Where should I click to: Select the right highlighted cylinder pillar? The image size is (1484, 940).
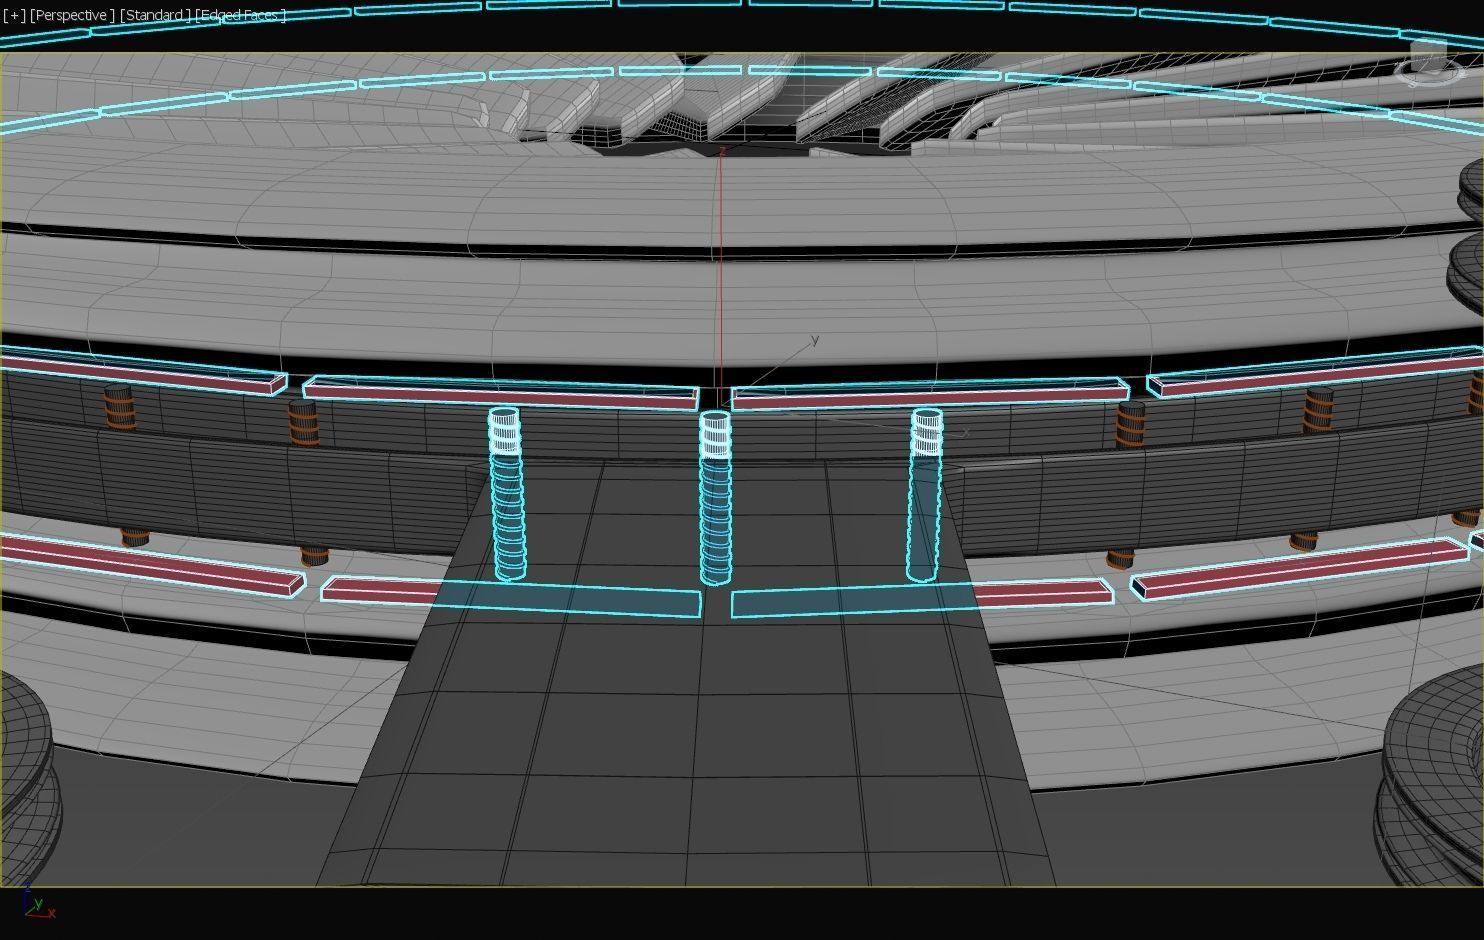[925, 495]
